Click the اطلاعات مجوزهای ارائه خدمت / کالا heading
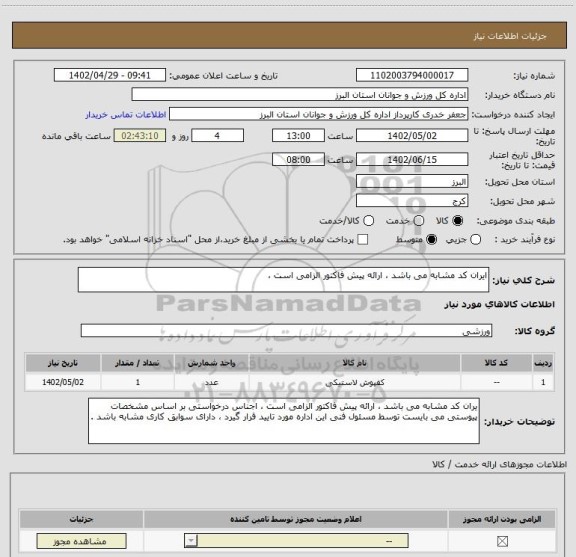This screenshot has width=576, height=557. click(499, 464)
